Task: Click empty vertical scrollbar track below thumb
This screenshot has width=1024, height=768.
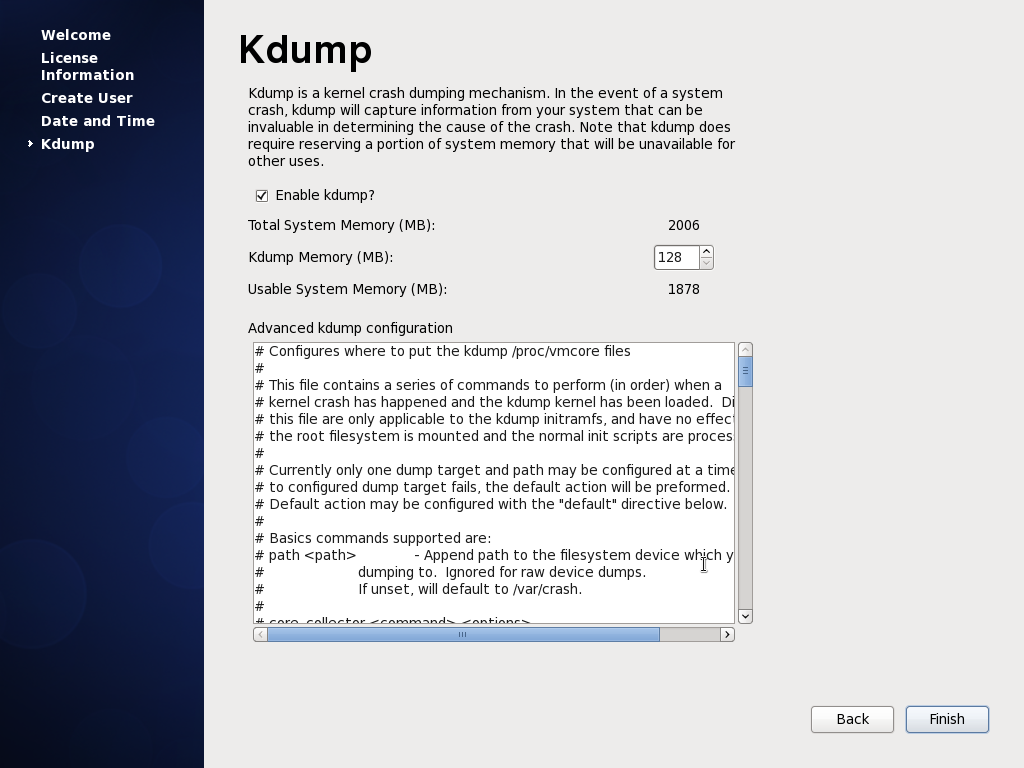Action: pyautogui.click(x=745, y=500)
